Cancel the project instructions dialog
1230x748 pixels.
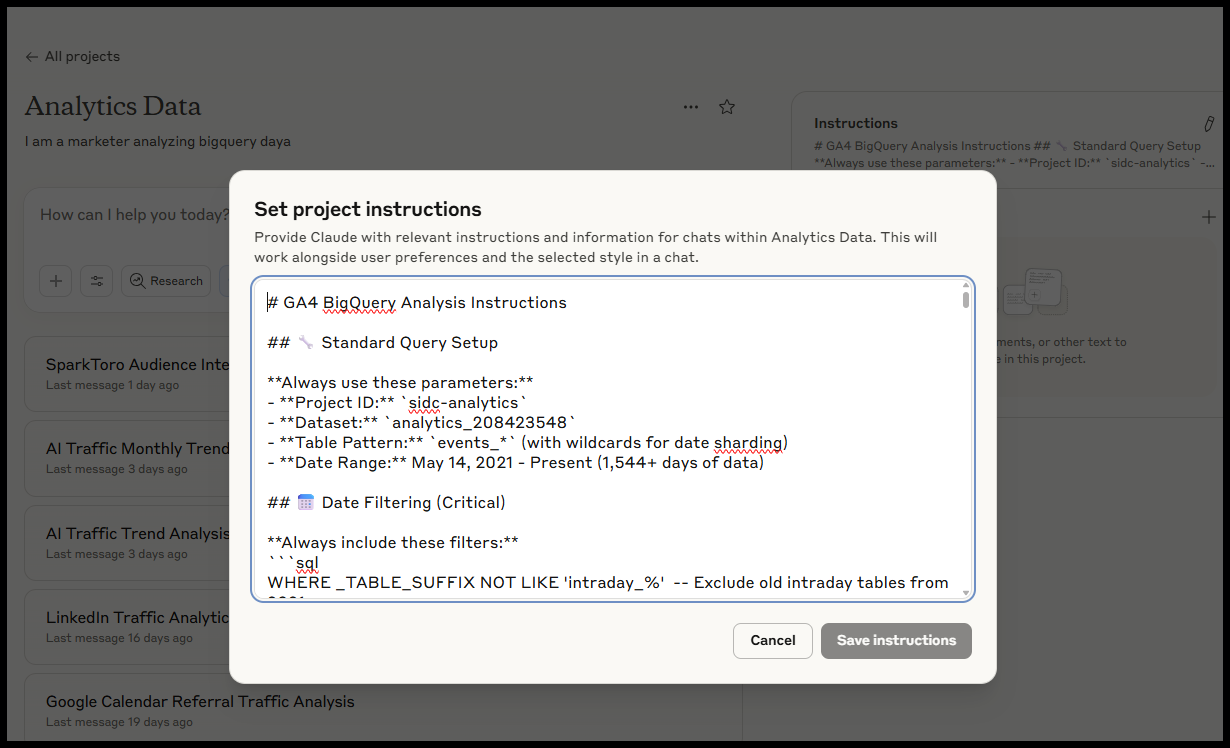coord(772,641)
